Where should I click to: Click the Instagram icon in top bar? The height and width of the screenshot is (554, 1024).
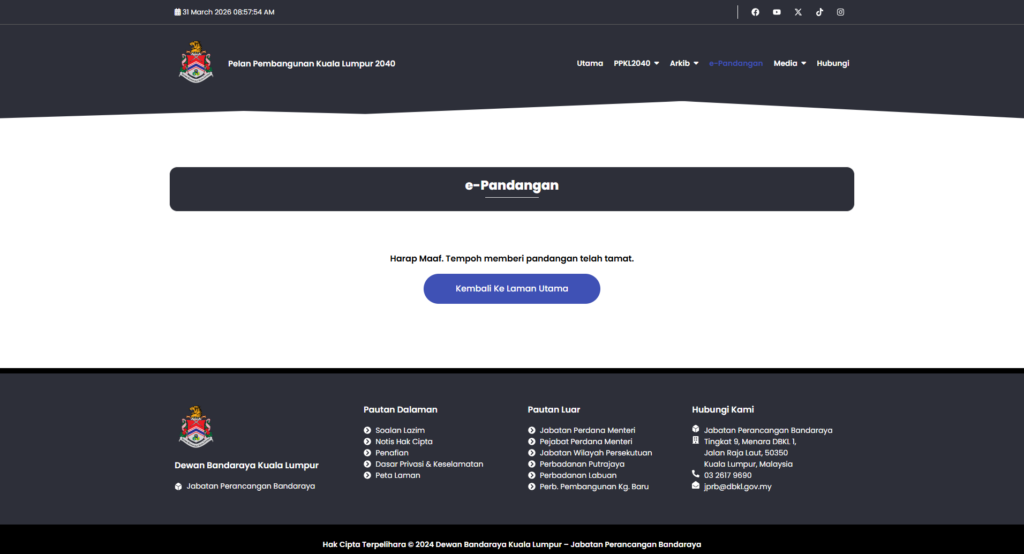(840, 12)
